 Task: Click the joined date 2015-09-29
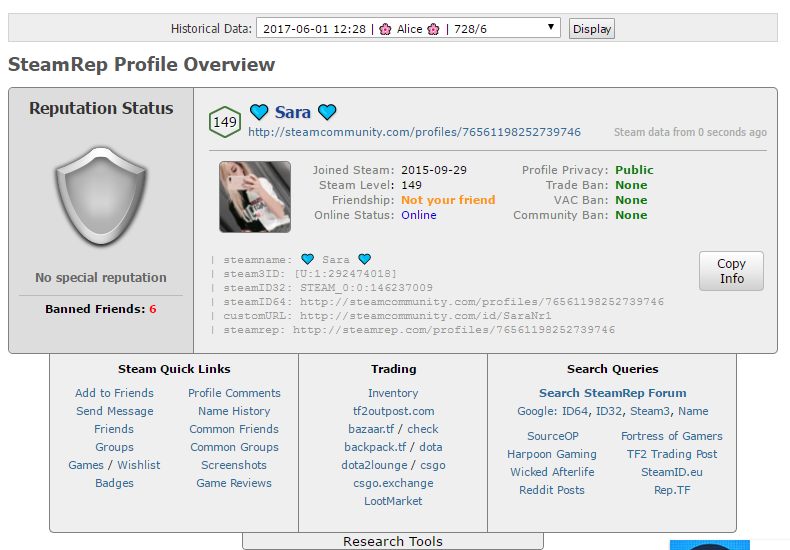pos(434,170)
